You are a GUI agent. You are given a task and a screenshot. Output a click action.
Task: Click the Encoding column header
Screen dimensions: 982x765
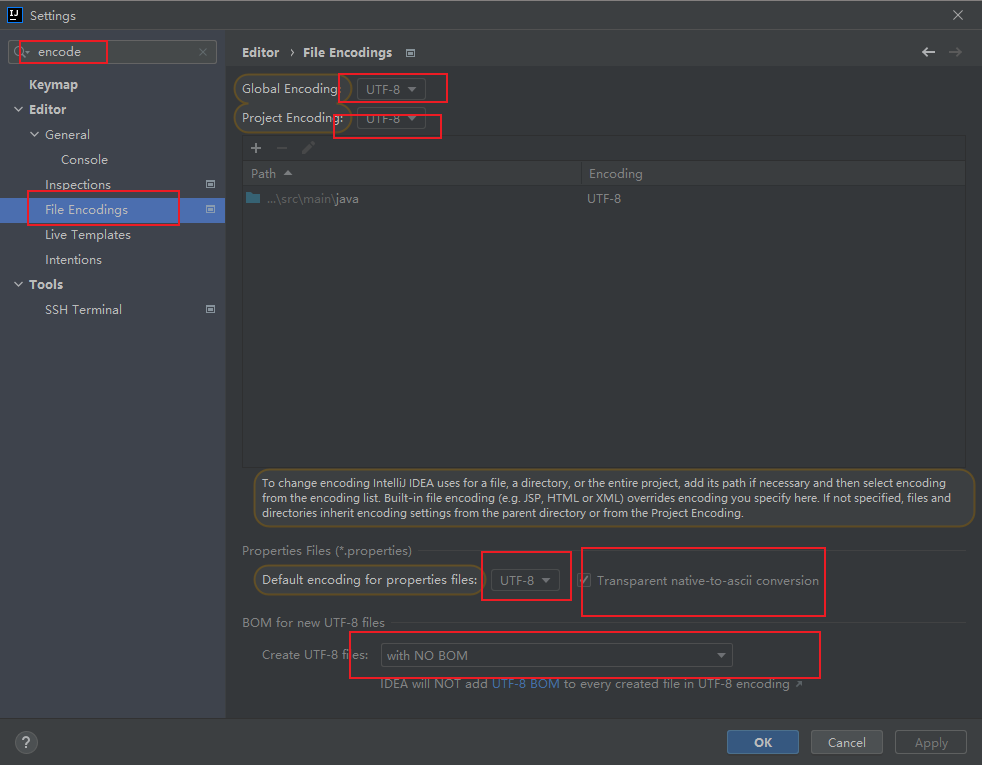[x=773, y=173]
